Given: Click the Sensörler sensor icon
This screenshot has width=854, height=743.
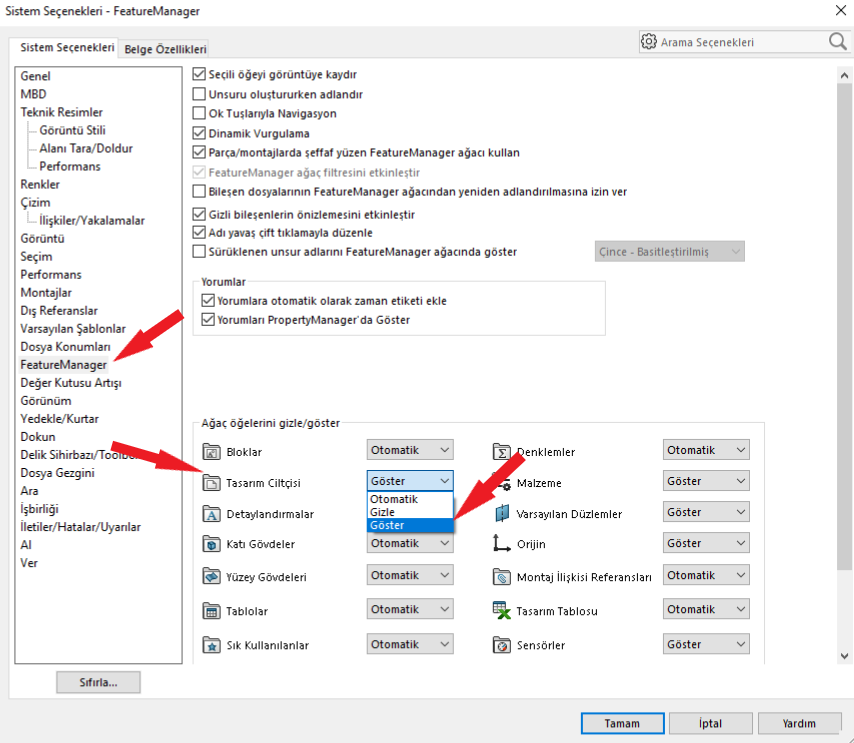Looking at the screenshot, I should (x=501, y=645).
